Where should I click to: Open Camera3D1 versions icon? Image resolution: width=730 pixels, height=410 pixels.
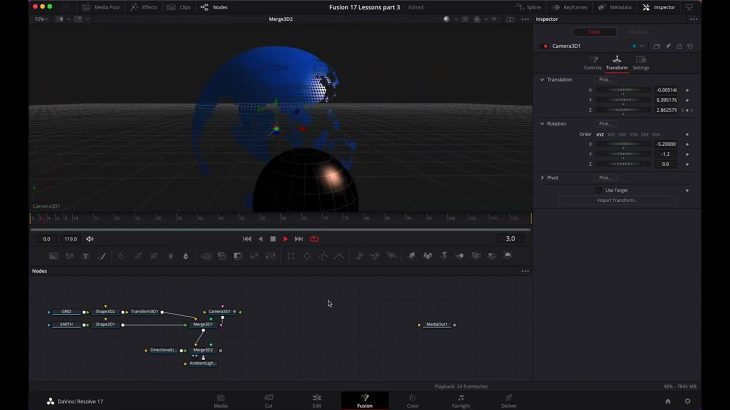click(x=656, y=46)
